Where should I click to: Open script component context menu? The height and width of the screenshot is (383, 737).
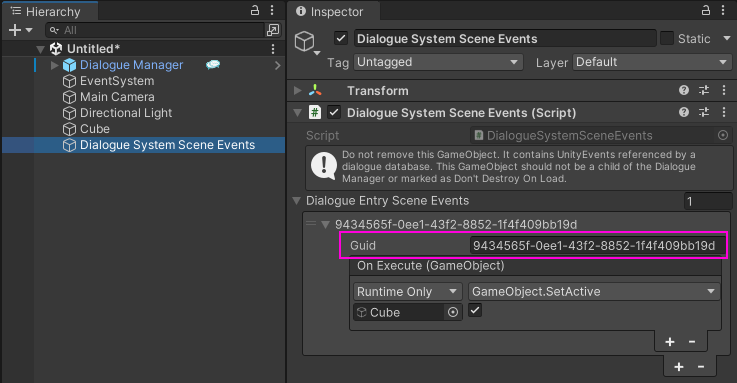(x=724, y=112)
